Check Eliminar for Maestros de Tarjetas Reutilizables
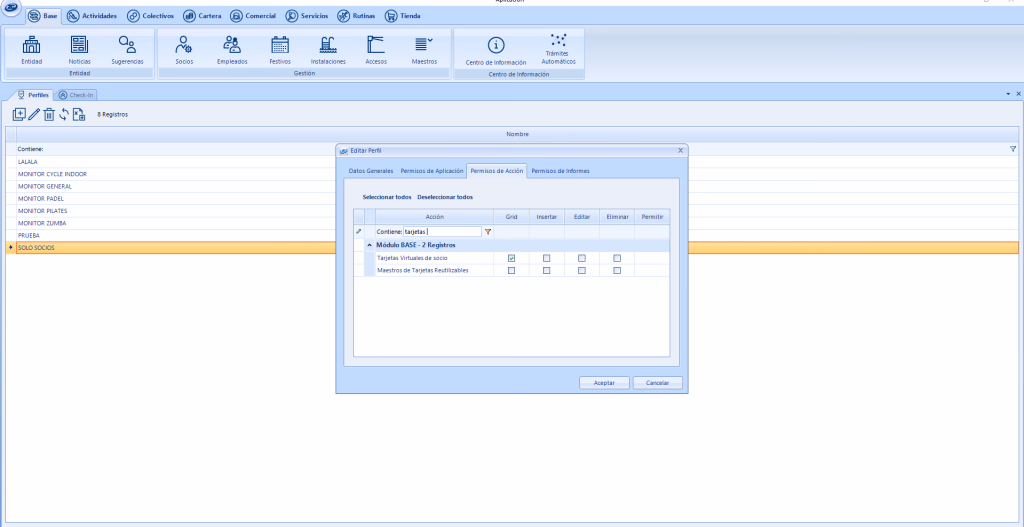 click(617, 270)
